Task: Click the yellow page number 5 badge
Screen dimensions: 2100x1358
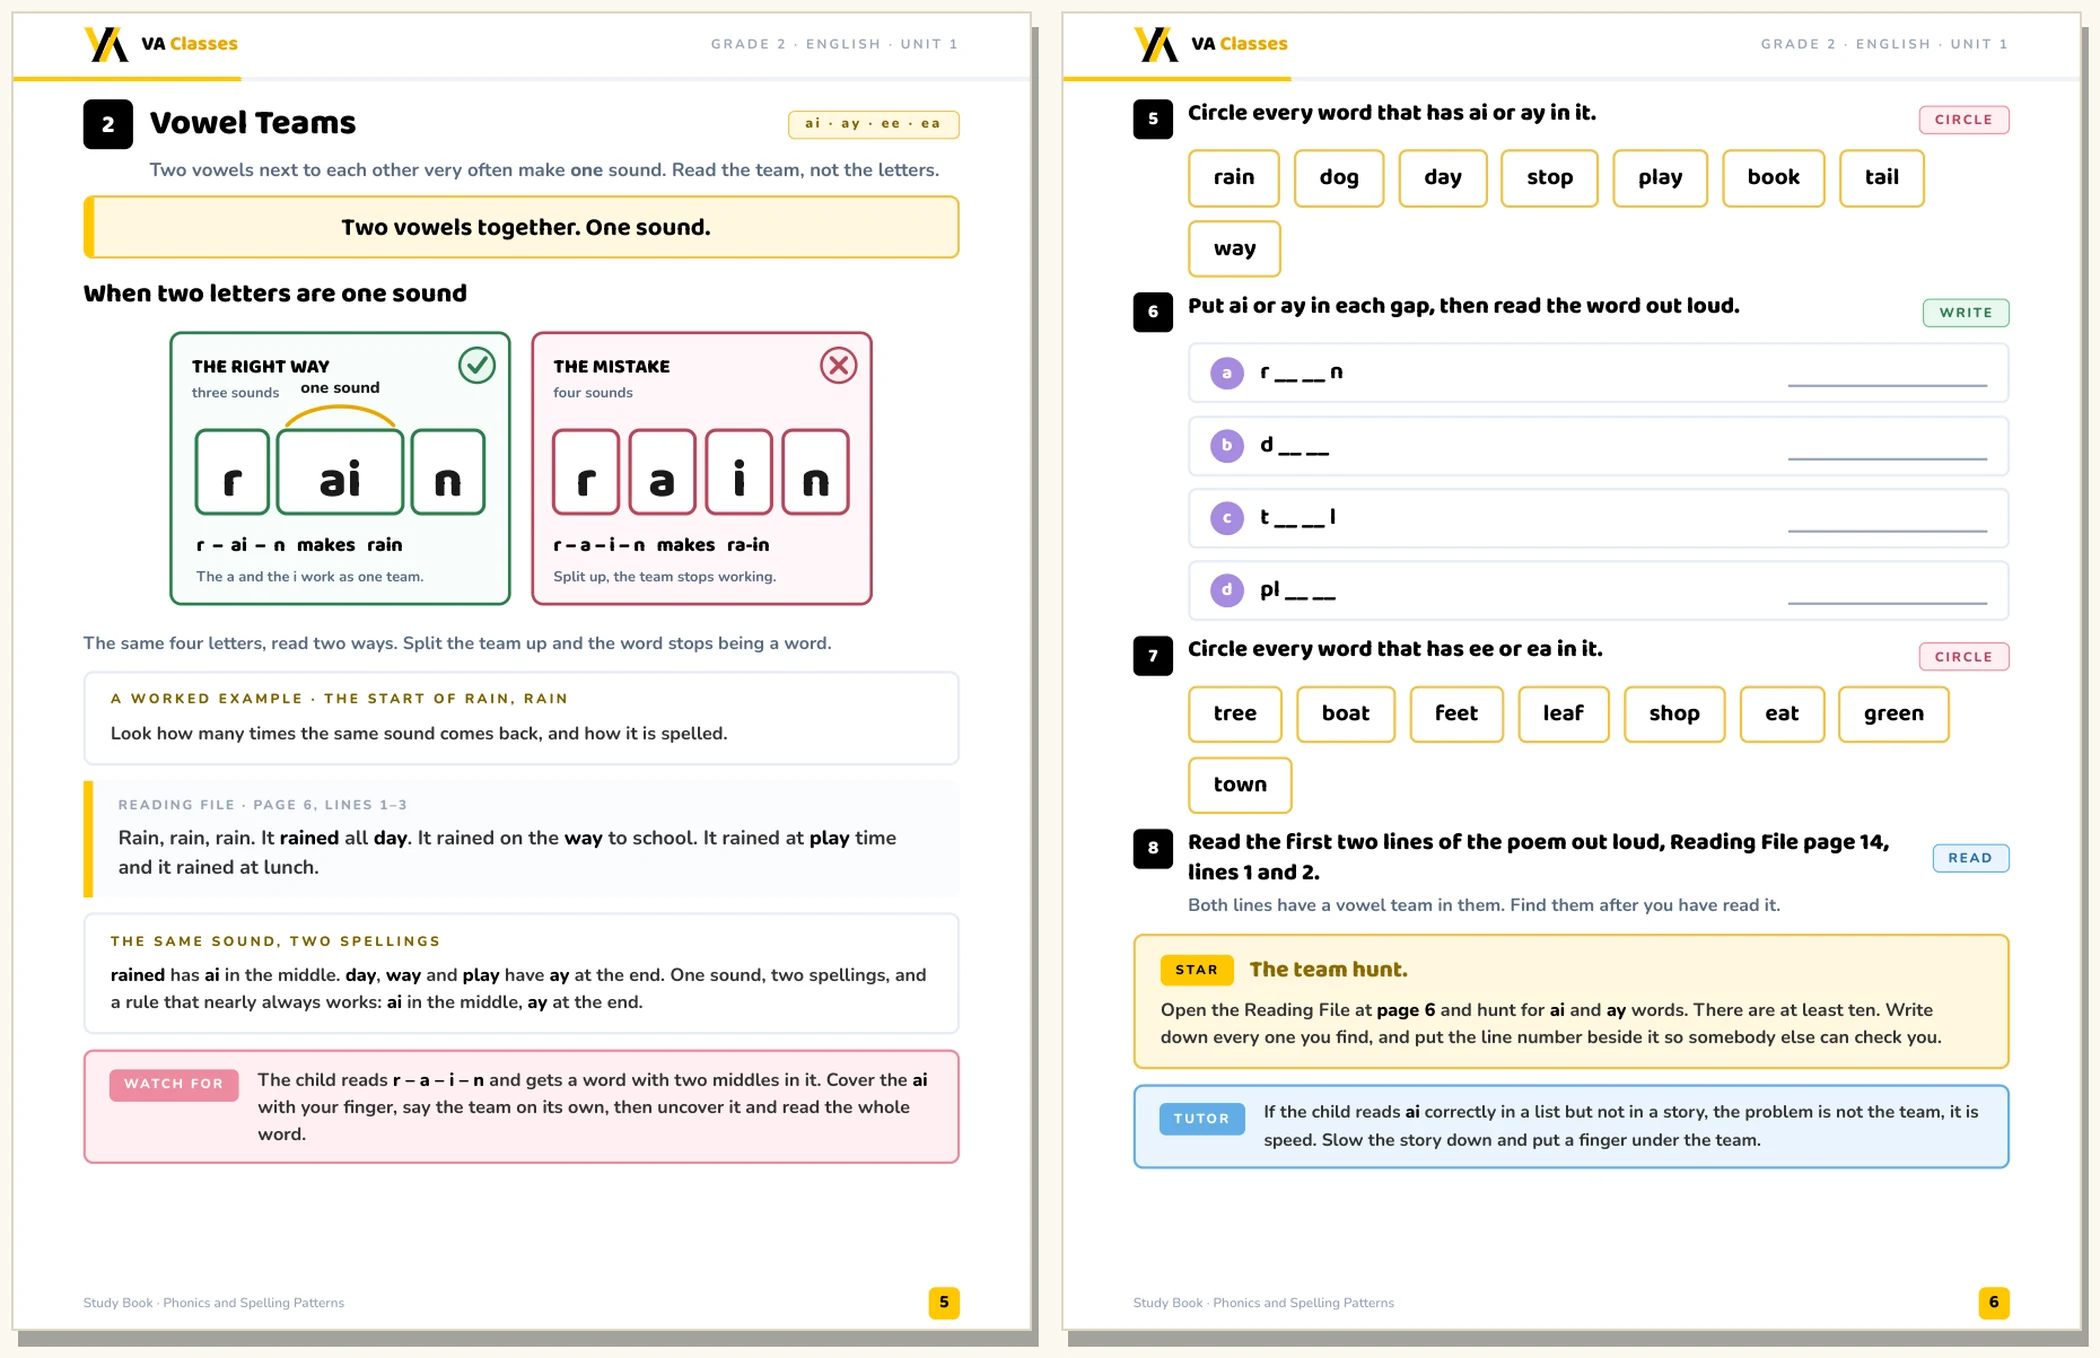Action: (x=944, y=1302)
